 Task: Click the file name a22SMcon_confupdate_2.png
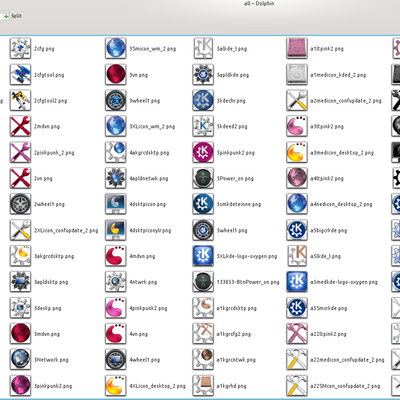click(345, 386)
